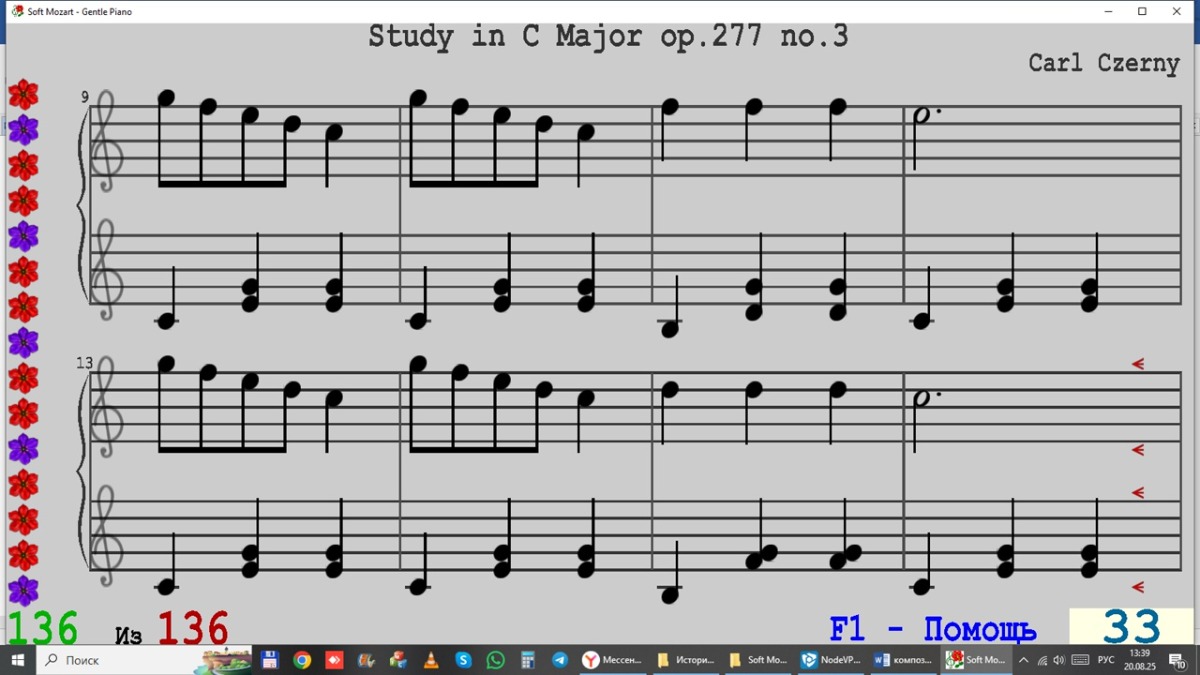The height and width of the screenshot is (675, 1200).
Task: Click the green 136 score counter
Action: coord(42,629)
